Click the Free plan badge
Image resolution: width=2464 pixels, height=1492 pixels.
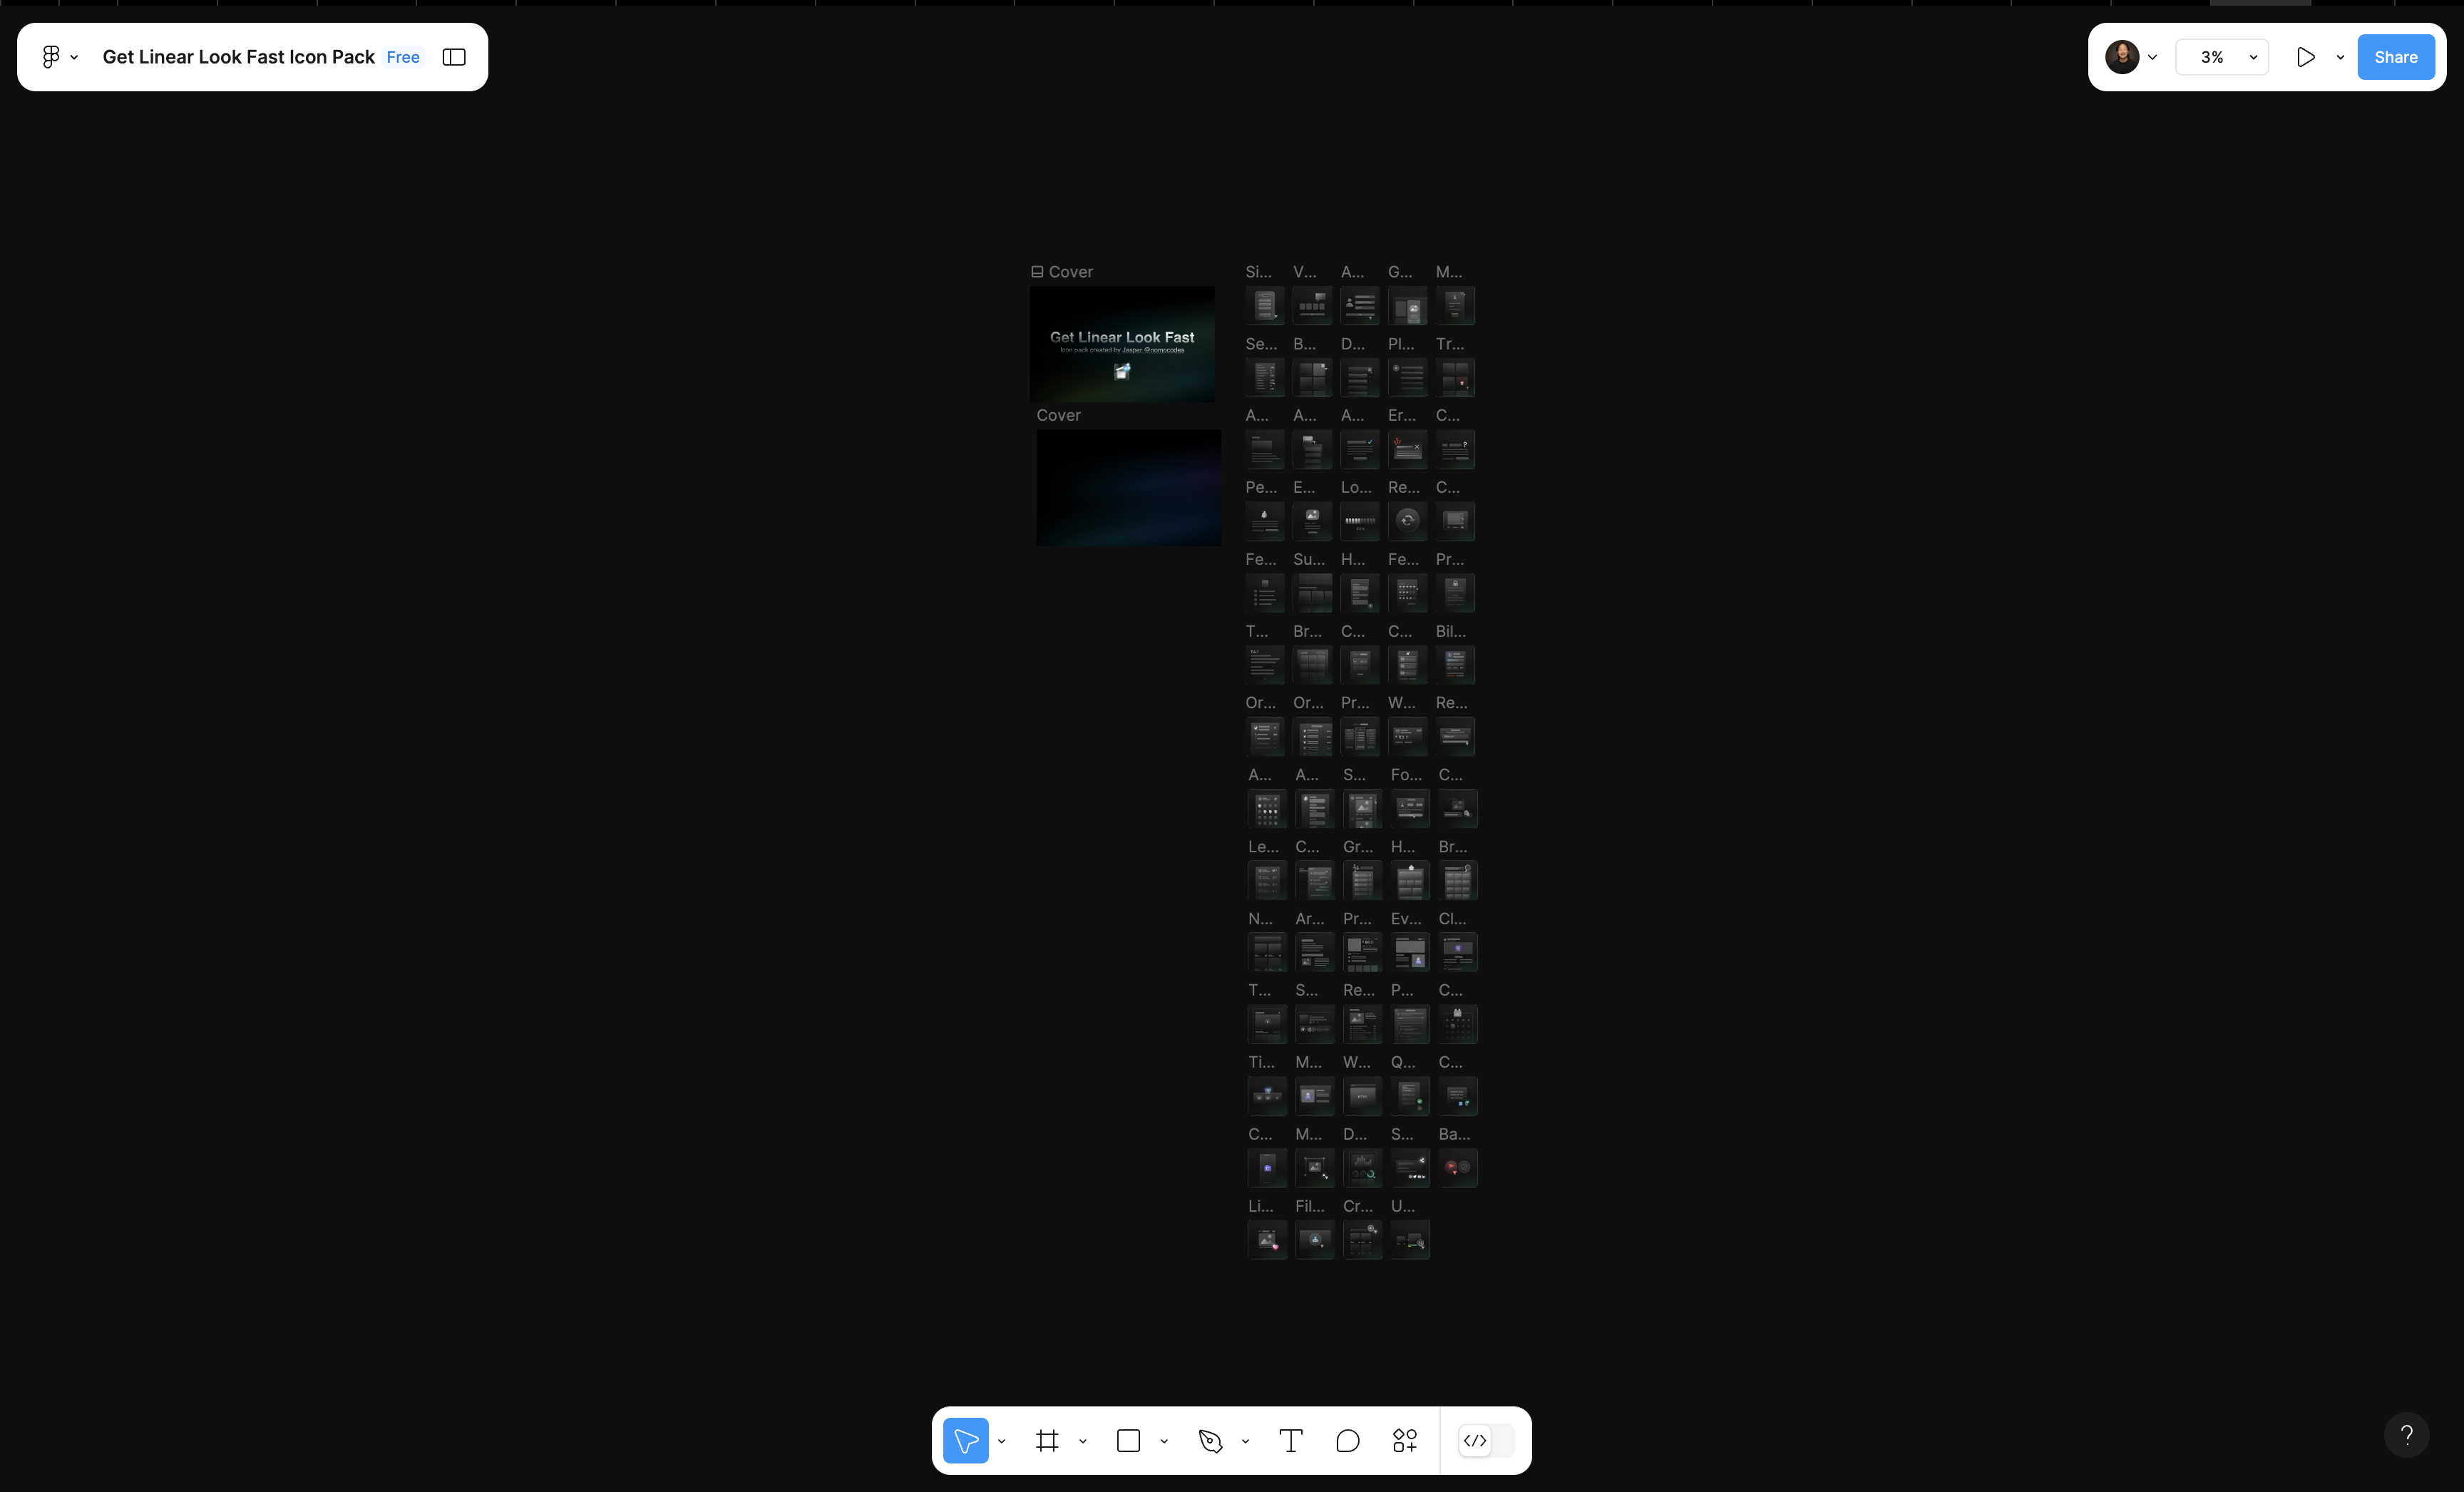403,57
